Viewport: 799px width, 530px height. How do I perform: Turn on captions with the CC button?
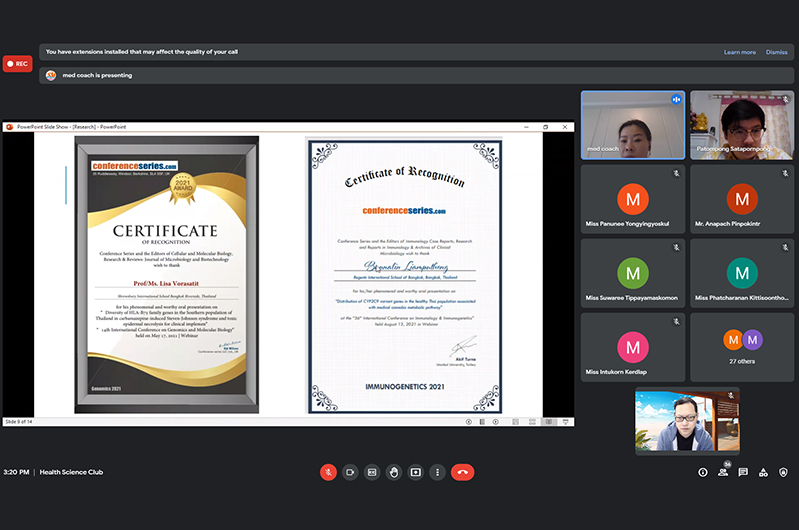click(372, 472)
